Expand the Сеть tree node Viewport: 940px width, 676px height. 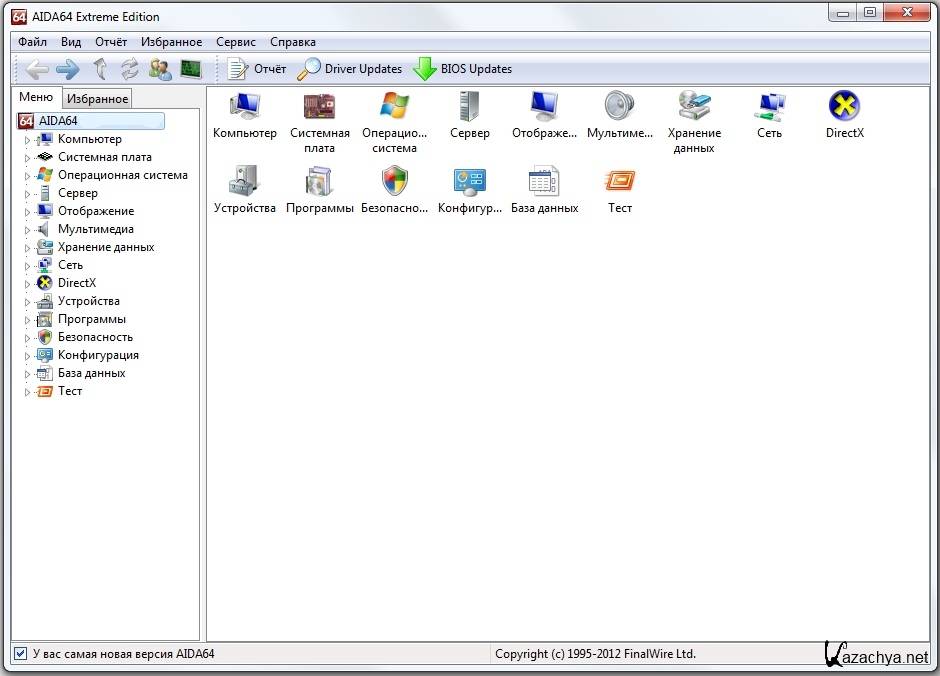[x=28, y=266]
